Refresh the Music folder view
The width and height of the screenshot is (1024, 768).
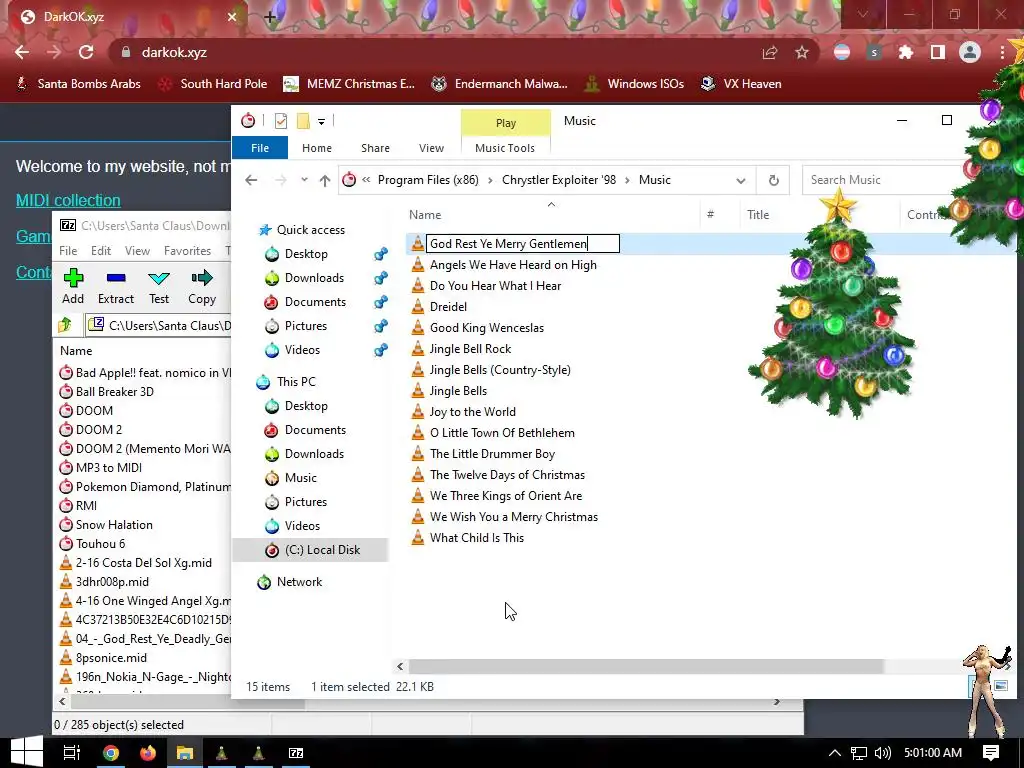pos(773,180)
